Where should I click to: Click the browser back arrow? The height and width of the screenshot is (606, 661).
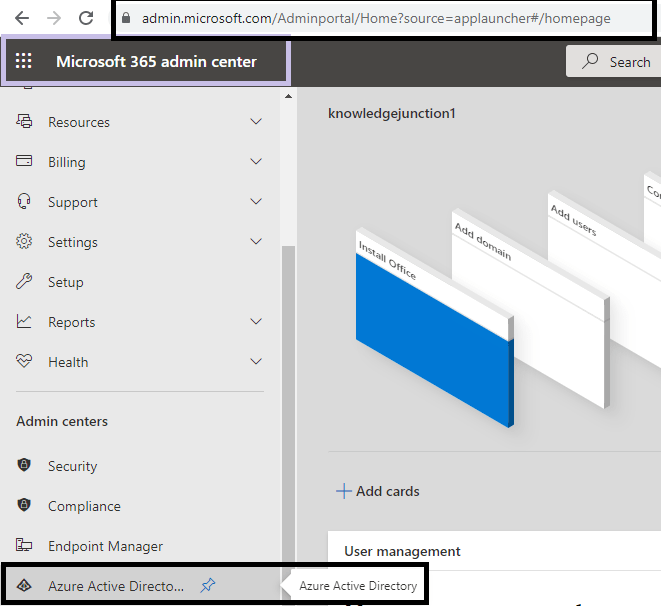tap(22, 18)
